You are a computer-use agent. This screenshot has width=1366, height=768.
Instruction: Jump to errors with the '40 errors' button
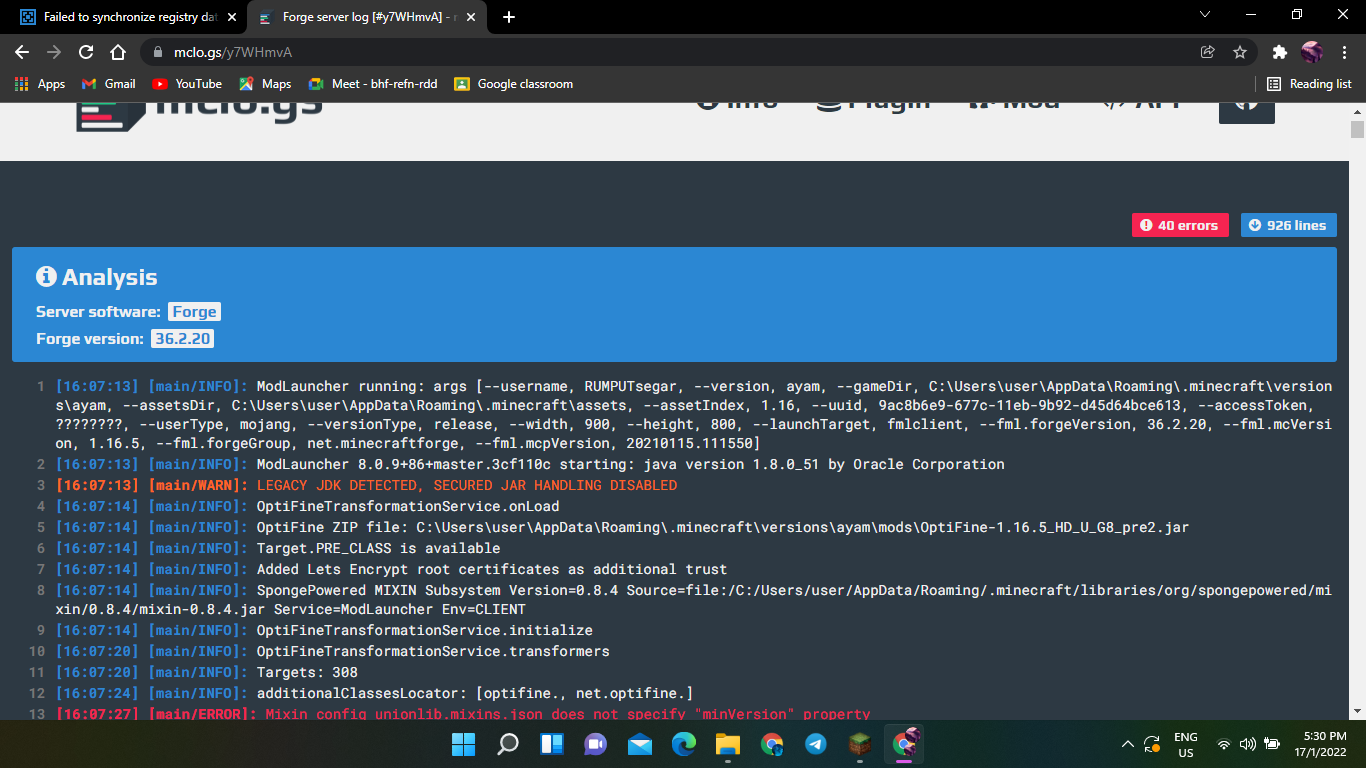(1179, 225)
